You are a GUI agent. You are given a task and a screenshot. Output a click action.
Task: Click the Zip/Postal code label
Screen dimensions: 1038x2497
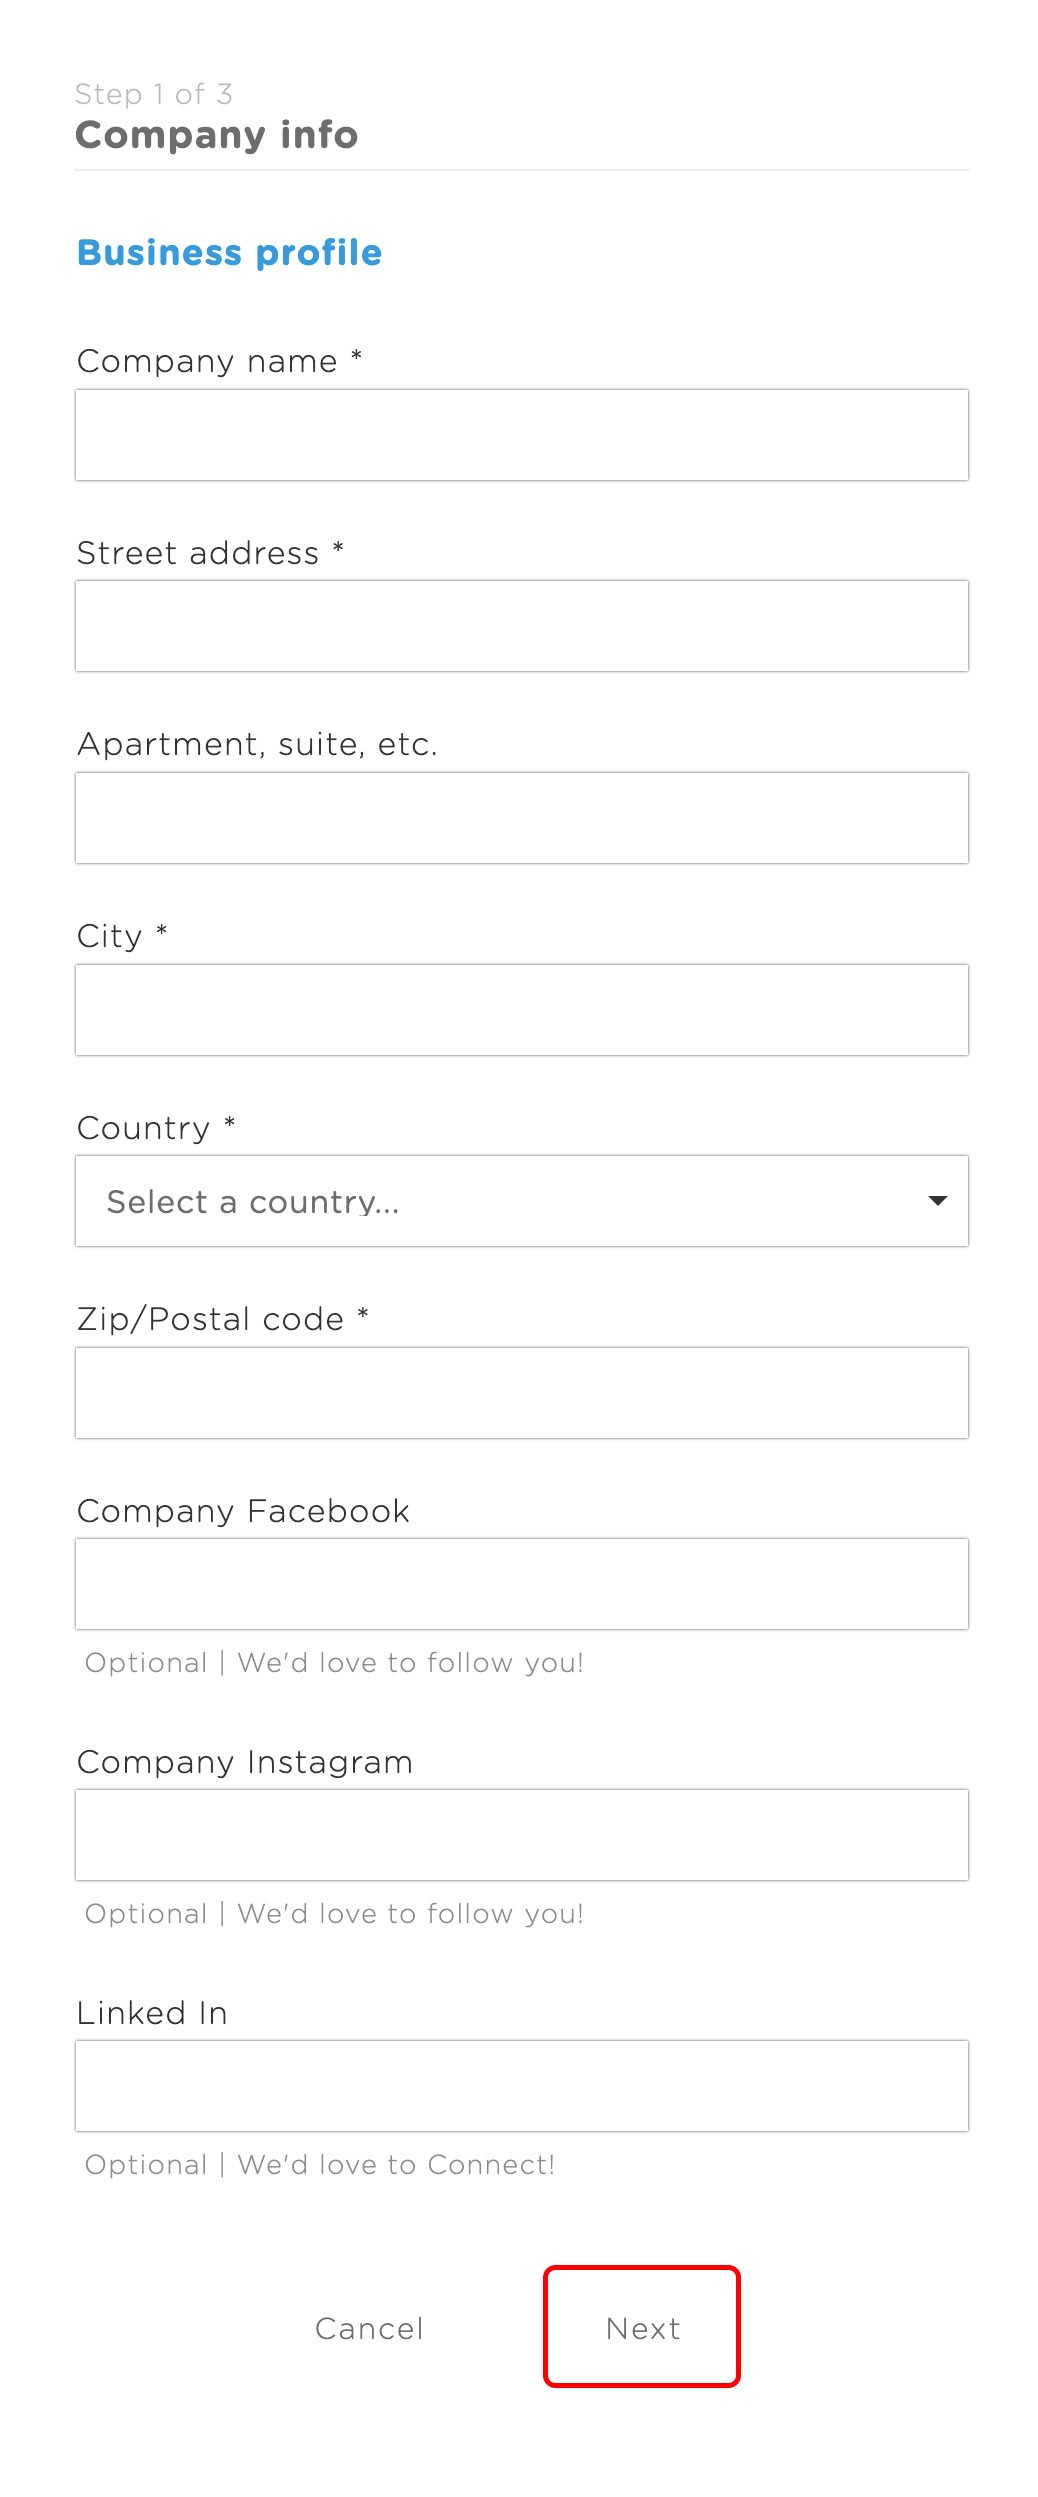point(210,1319)
